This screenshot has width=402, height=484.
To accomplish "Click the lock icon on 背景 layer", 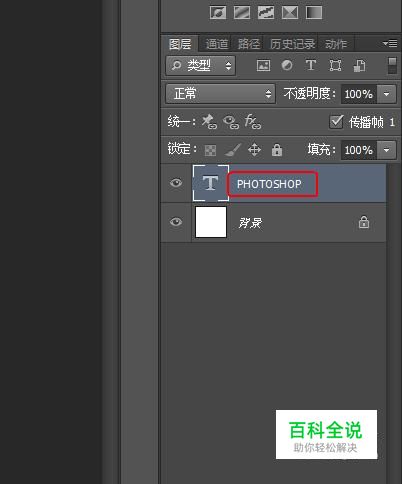I will 364,222.
